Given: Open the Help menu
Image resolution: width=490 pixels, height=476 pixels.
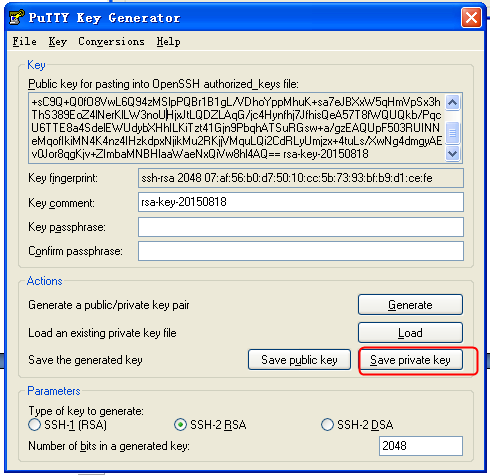Looking at the screenshot, I should tap(169, 42).
